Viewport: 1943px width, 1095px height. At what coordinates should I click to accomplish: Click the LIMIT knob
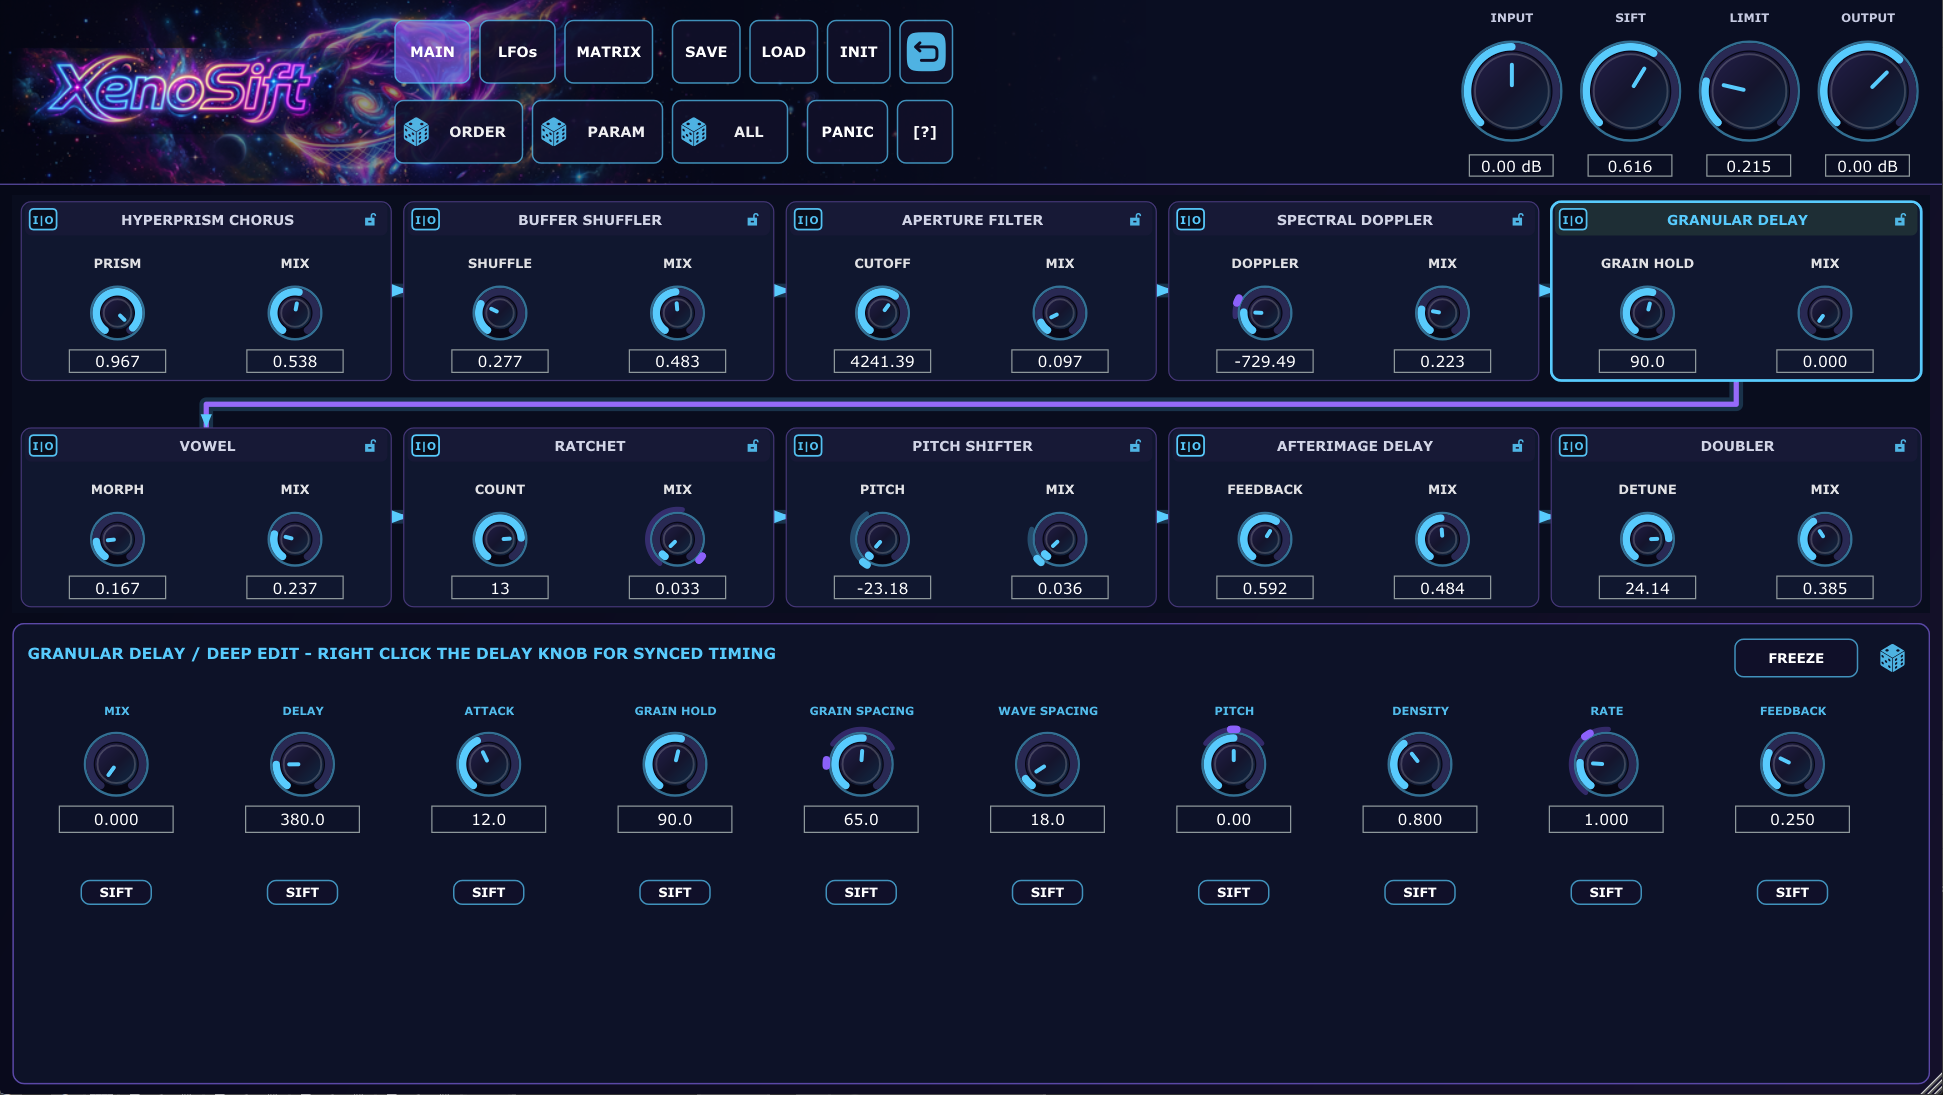(1749, 91)
